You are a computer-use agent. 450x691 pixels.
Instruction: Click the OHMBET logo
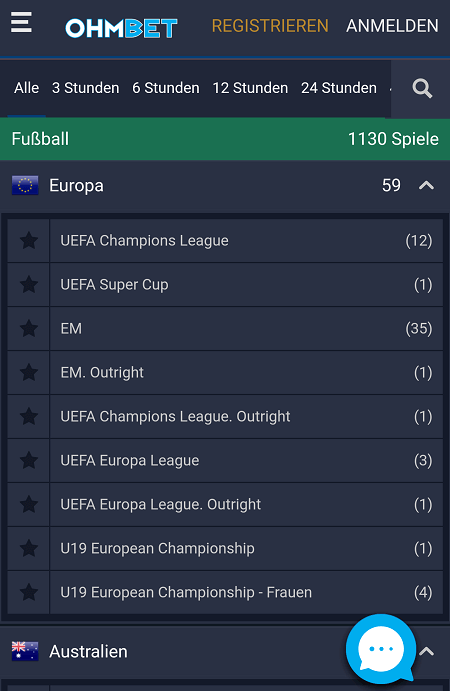tap(121, 28)
